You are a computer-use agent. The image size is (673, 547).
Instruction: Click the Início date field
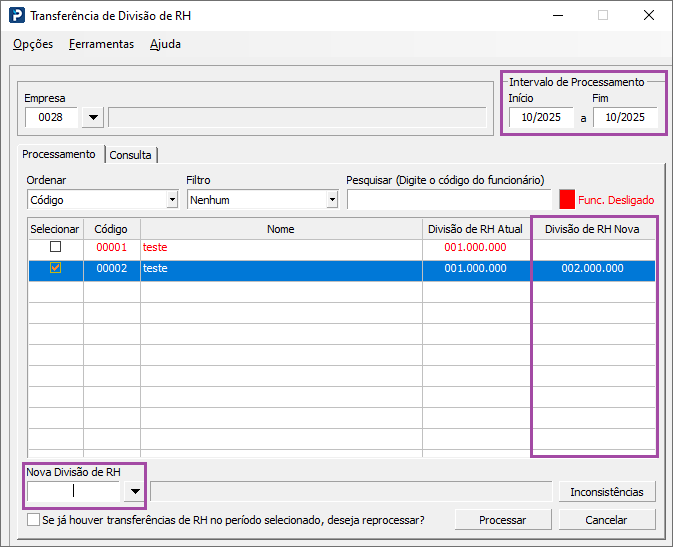pyautogui.click(x=541, y=118)
